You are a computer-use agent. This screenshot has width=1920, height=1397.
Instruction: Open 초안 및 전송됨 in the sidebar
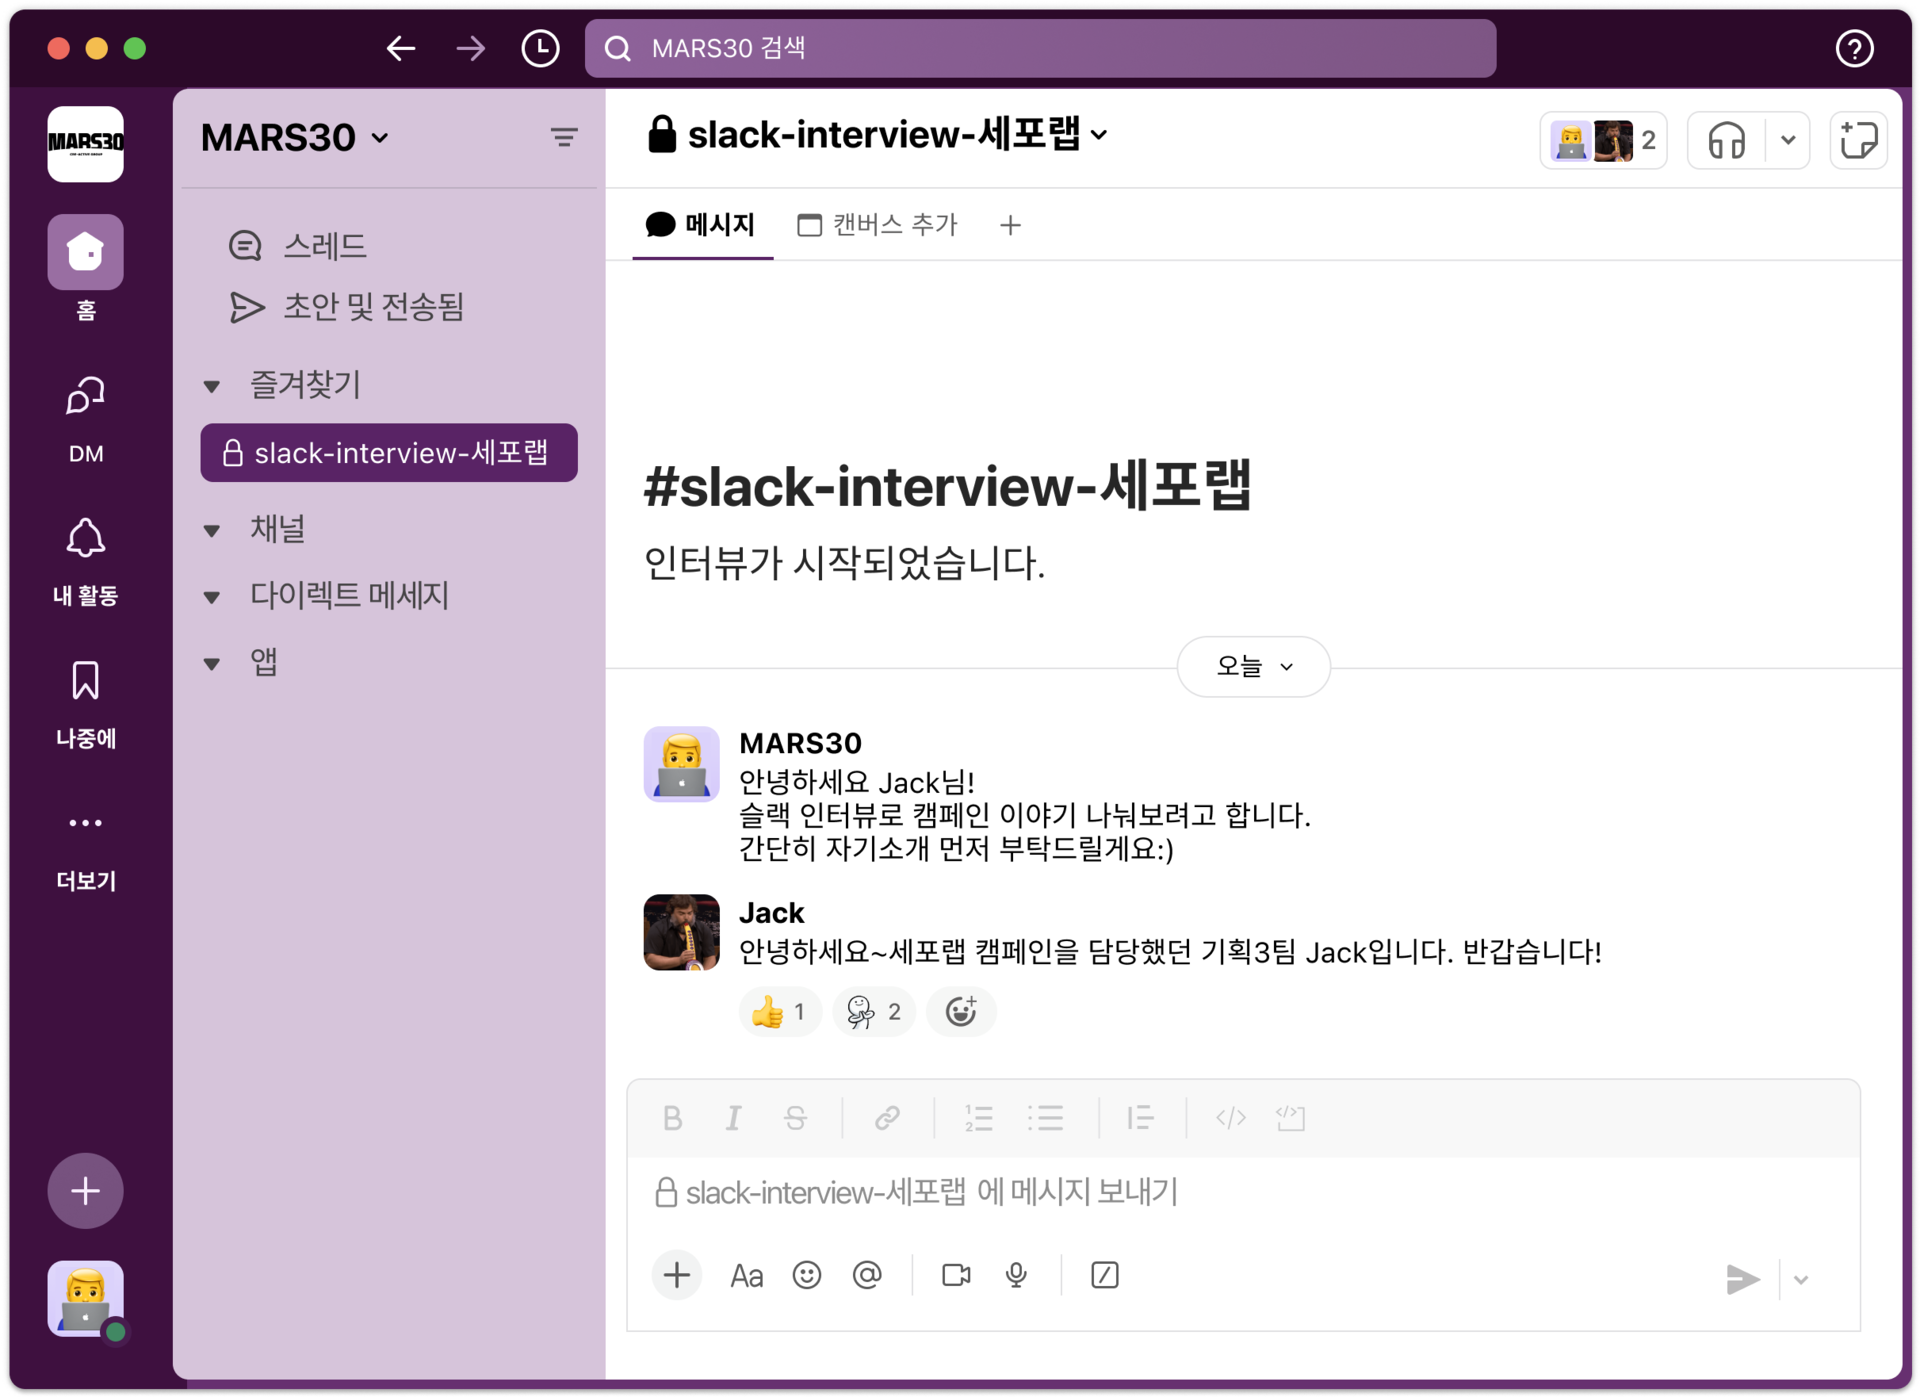(x=372, y=307)
